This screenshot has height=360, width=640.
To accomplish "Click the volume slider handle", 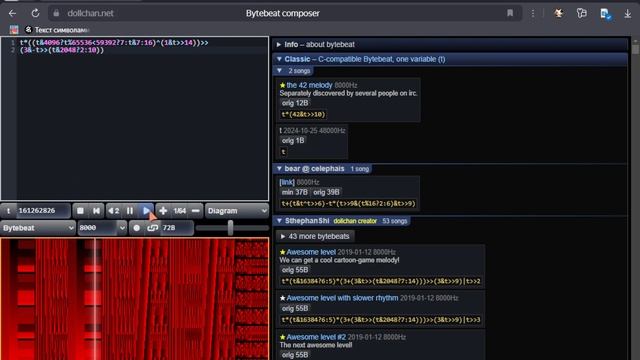I will click(231, 228).
